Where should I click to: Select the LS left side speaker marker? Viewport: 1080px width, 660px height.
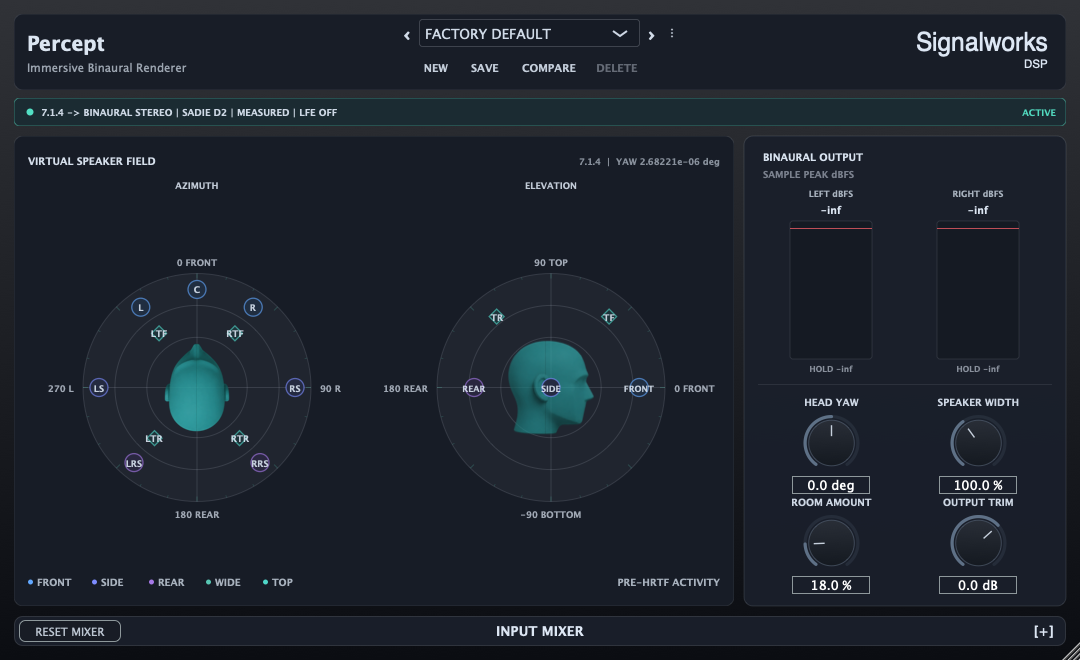(x=99, y=388)
